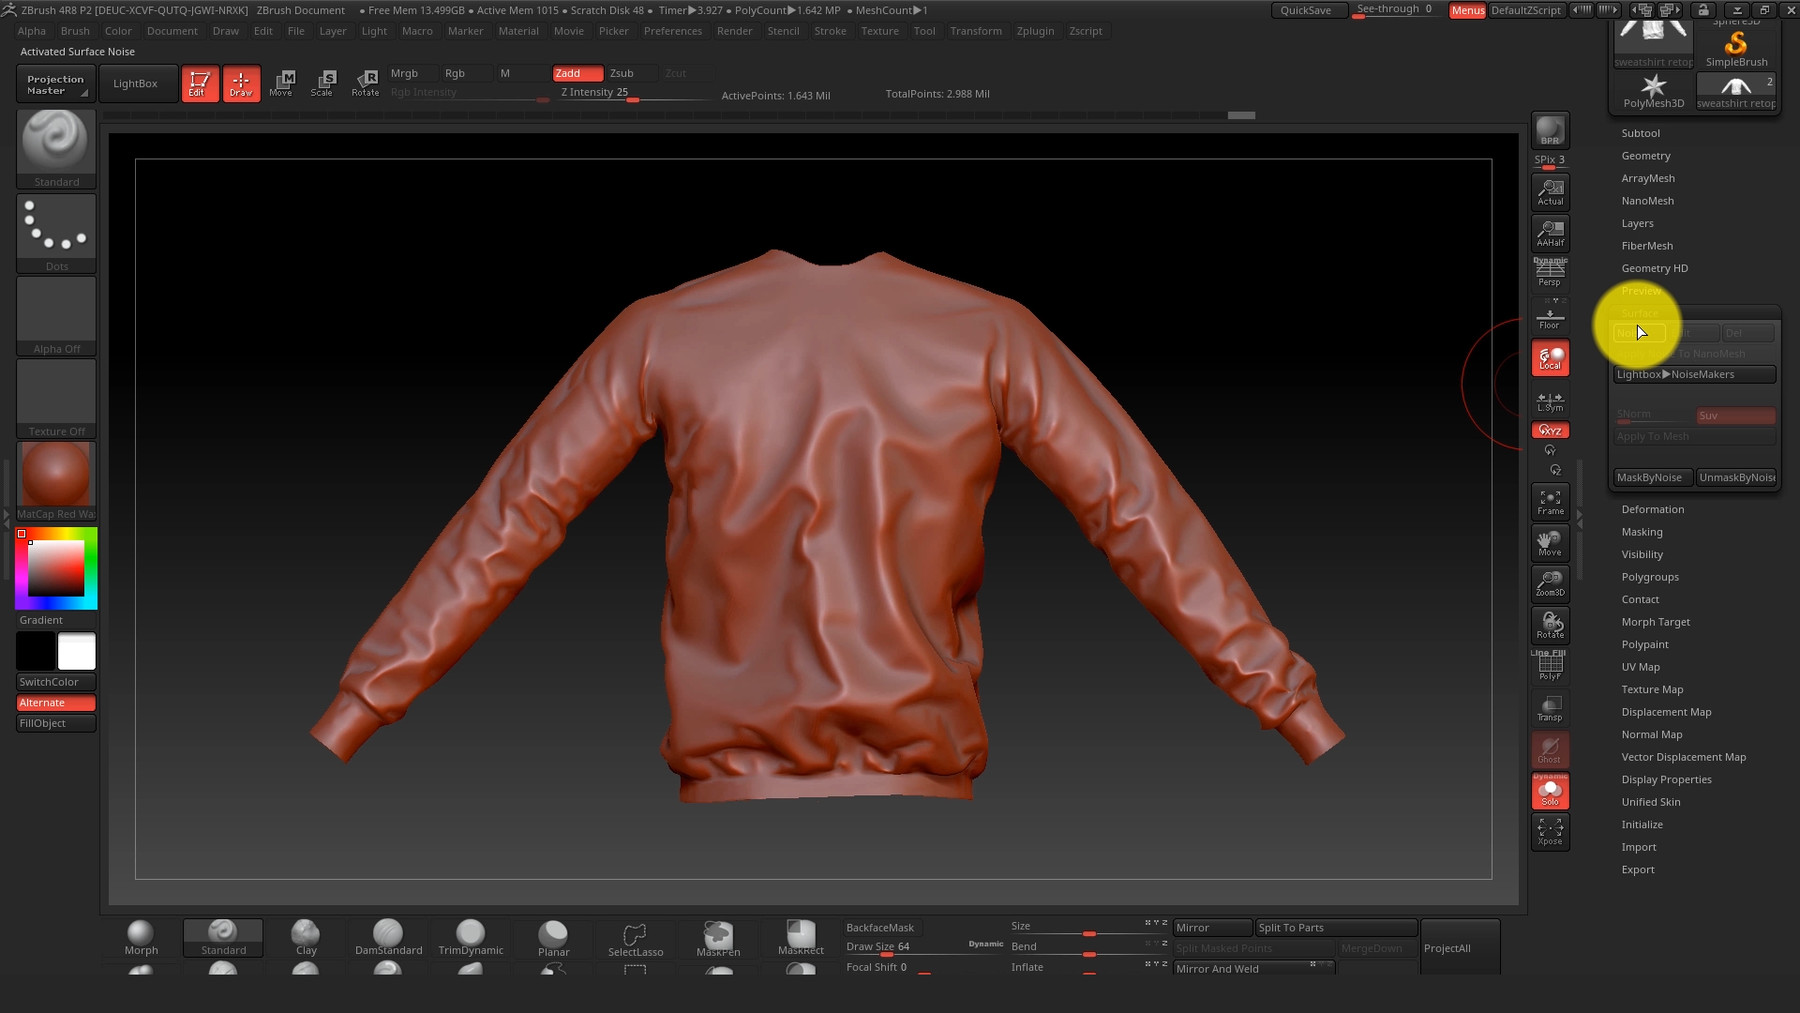Click the Zoom3D icon on right shelf
1800x1013 pixels.
1549,583
